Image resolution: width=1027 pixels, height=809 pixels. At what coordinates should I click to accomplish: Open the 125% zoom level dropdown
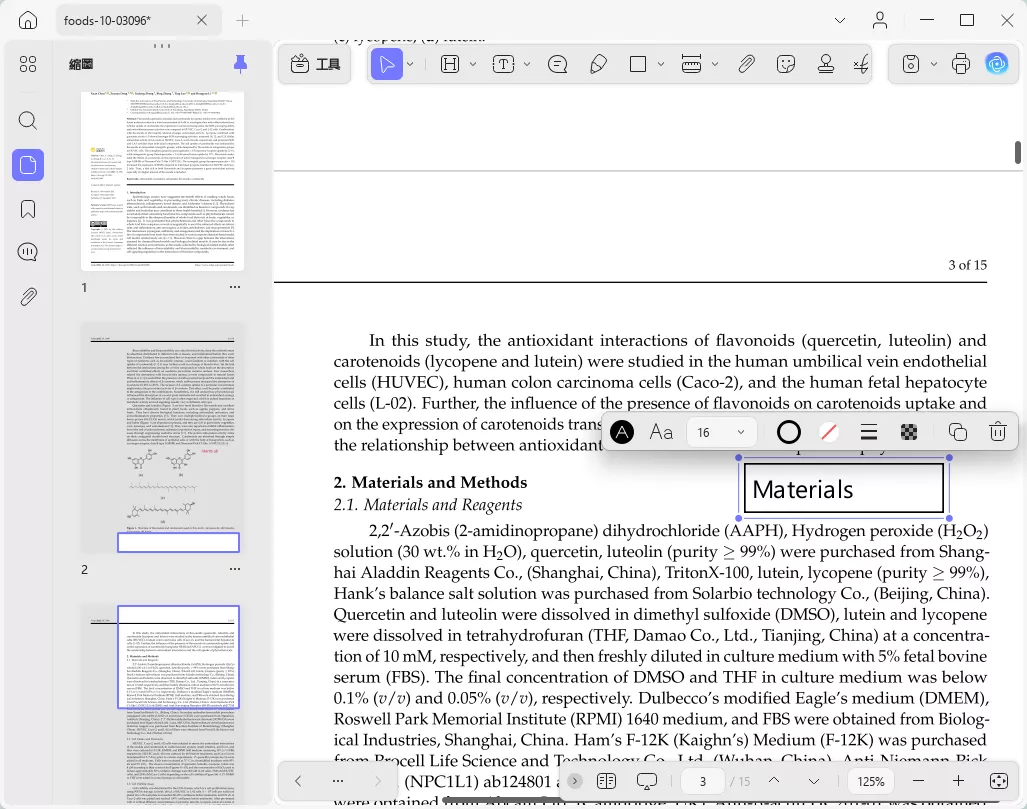pos(871,781)
